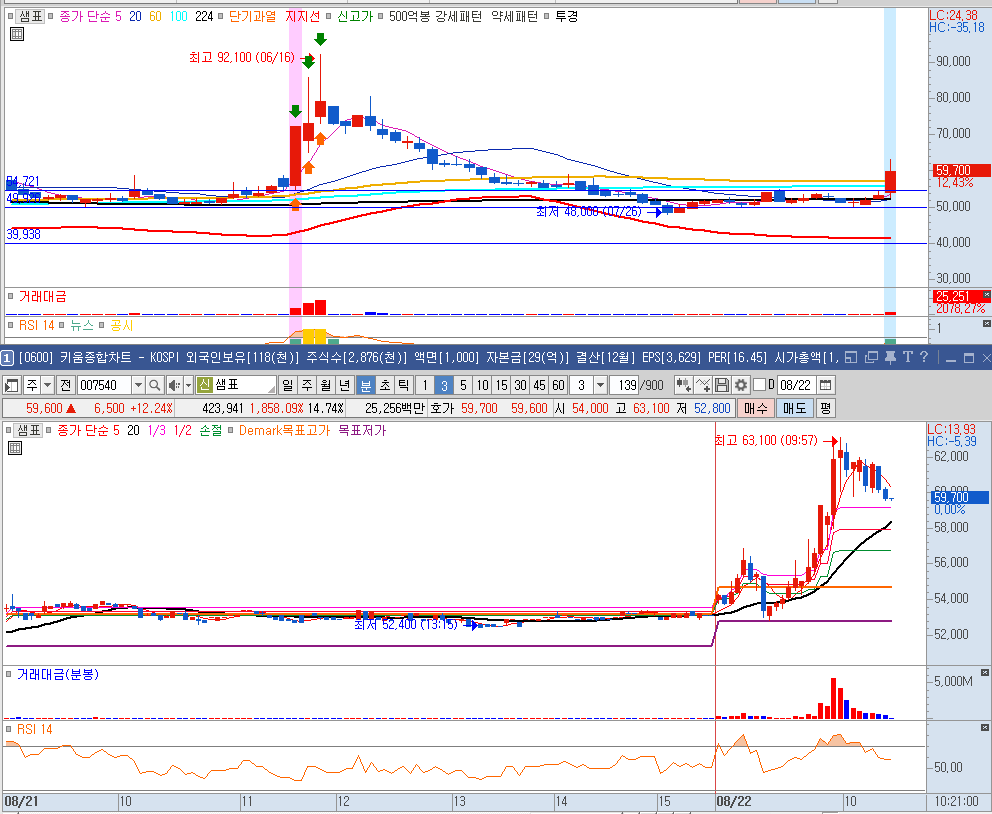This screenshot has width=992, height=814.
Task: Toggle the 신고가 indicator marker
Action: [x=329, y=16]
